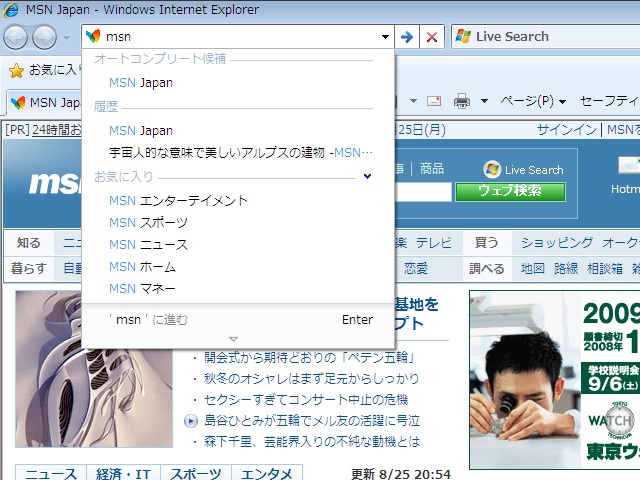Click the Read Mail toolbar icon

pyautogui.click(x=434, y=101)
